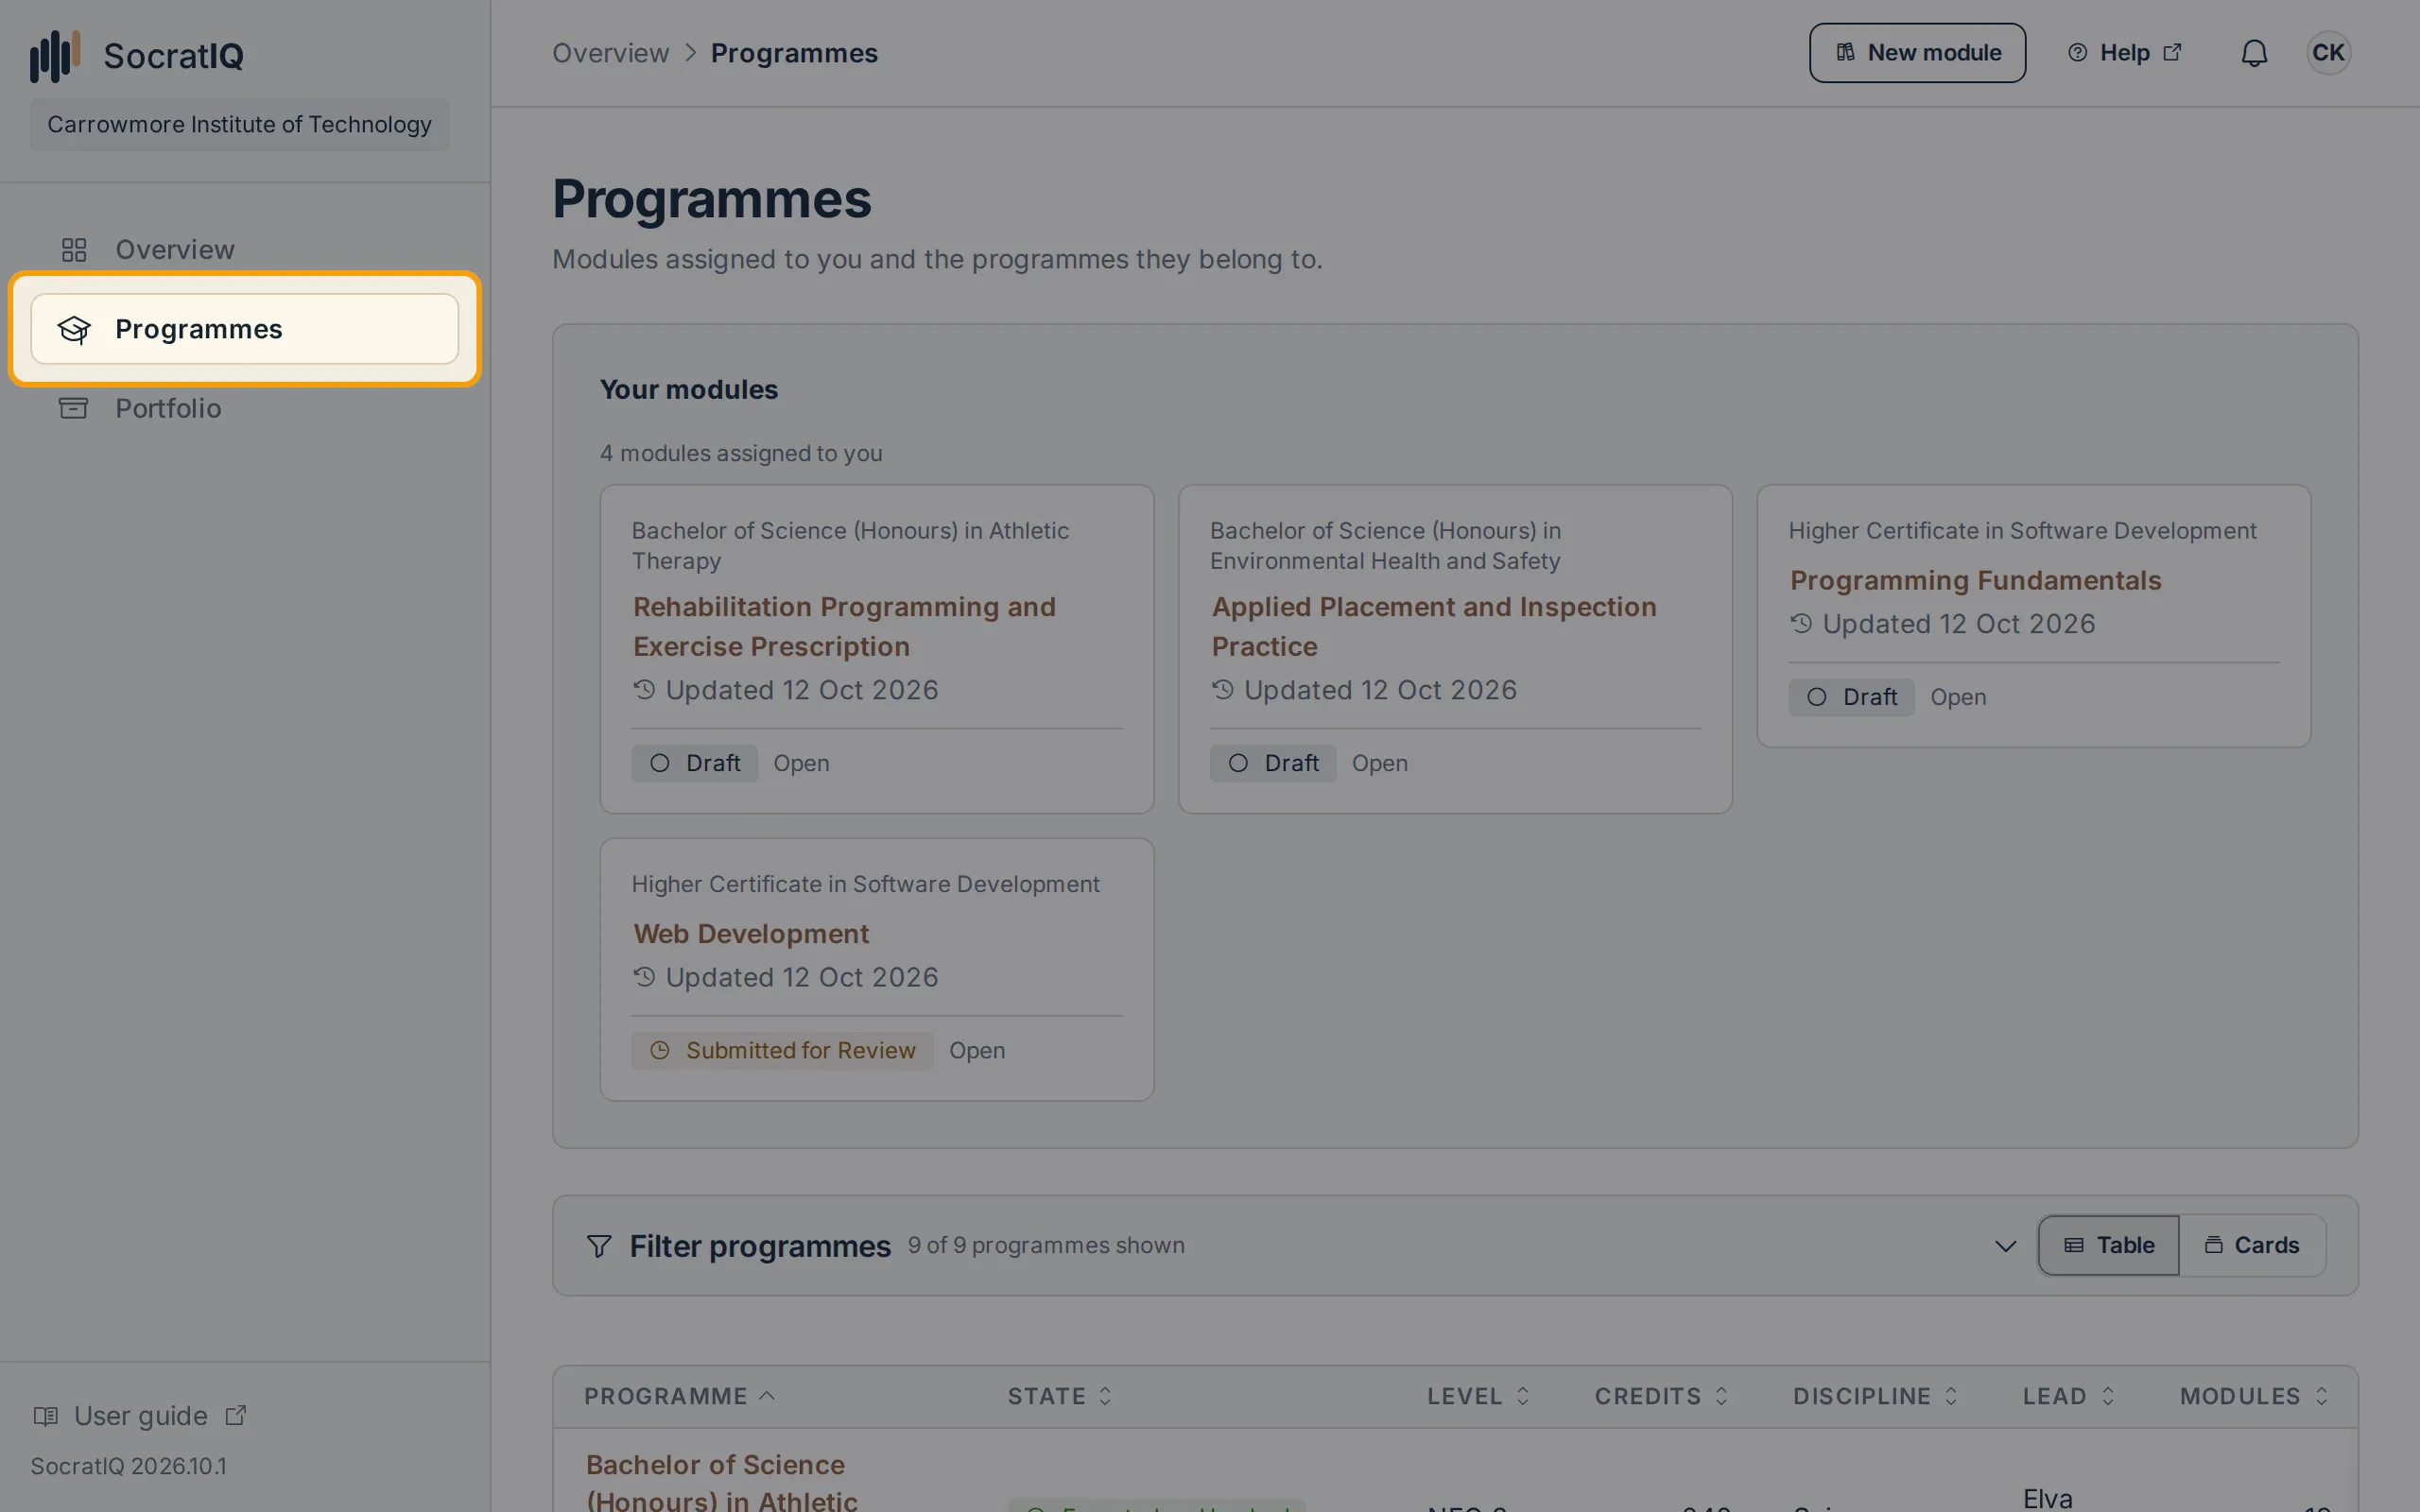
Task: Click the Overview breadcrumb link
Action: [x=610, y=53]
